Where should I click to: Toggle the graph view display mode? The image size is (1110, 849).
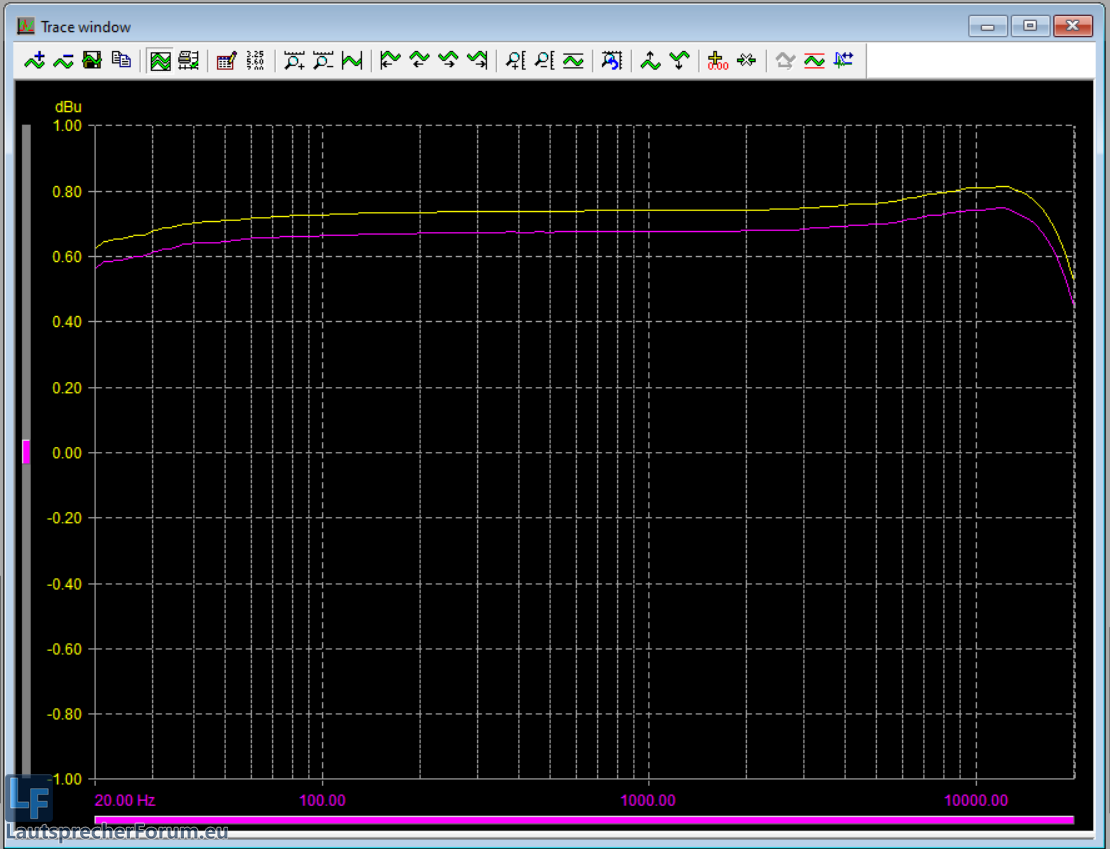coord(160,61)
